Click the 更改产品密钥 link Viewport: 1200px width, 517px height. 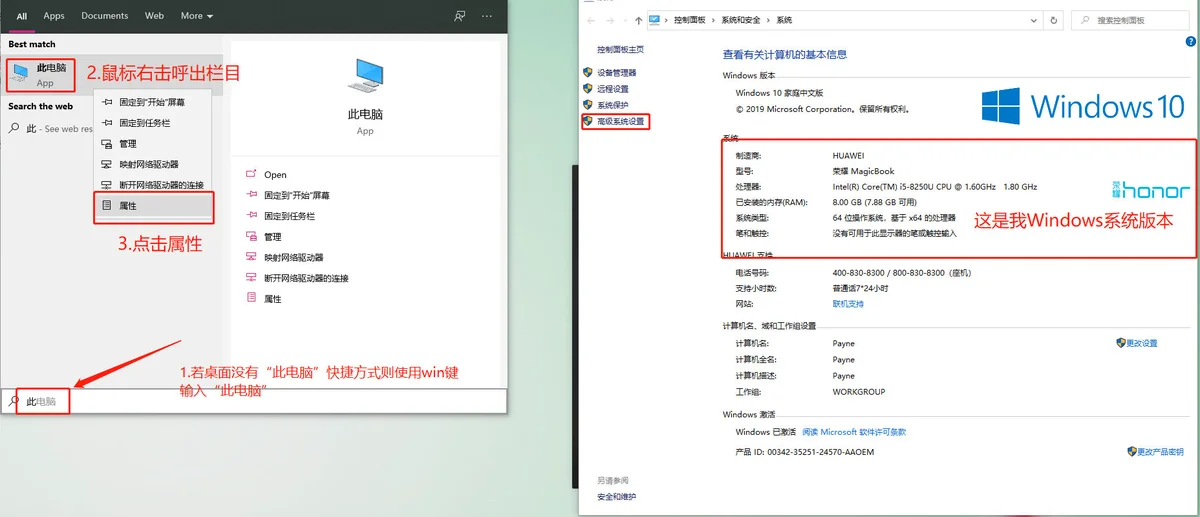(1160, 452)
